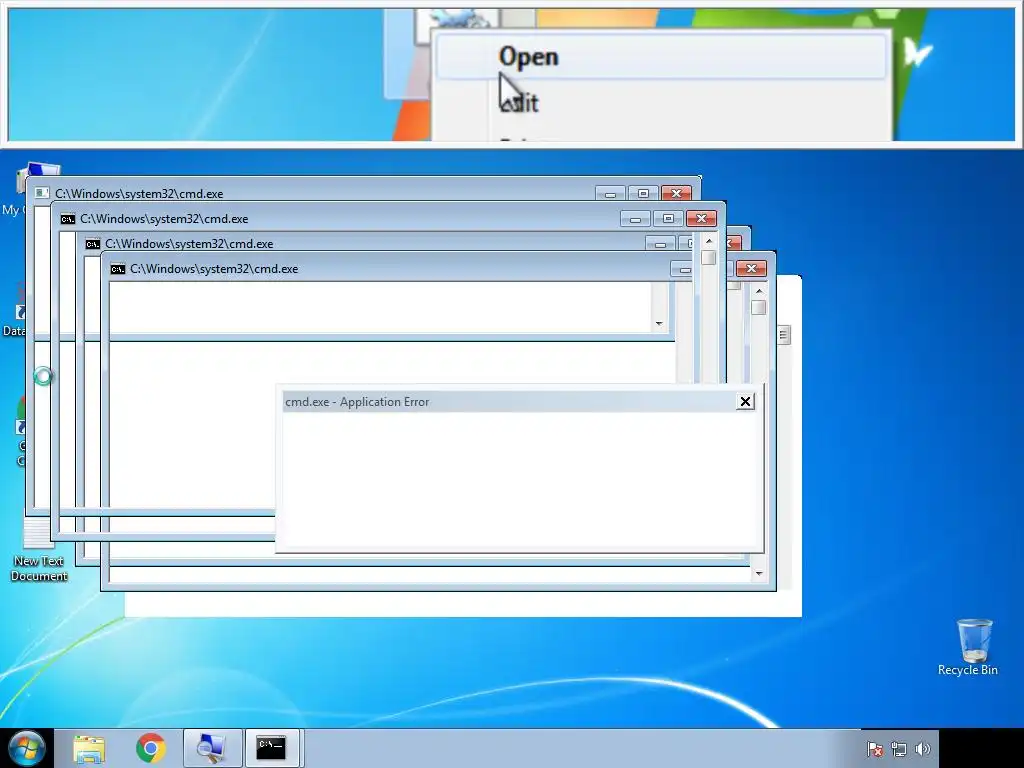Click the grip-lined scroll thumb on white background window
1024x768 pixels.
[x=784, y=335]
